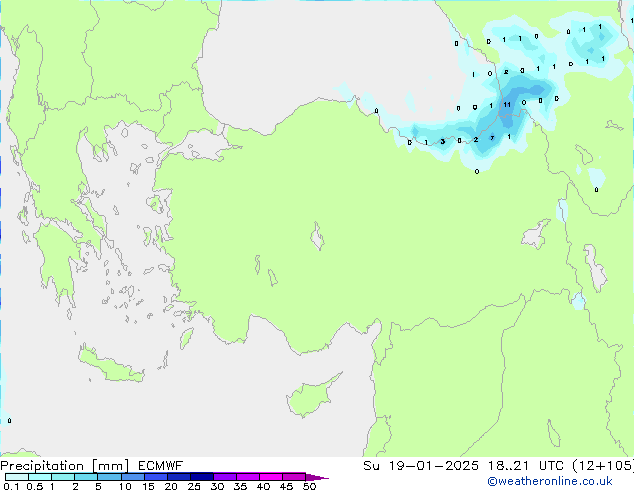Click the '[mm]' unit label

tap(110, 466)
